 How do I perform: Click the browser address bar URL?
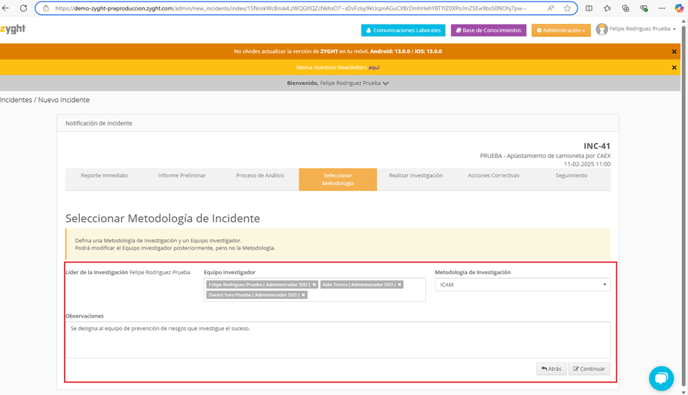[x=290, y=8]
